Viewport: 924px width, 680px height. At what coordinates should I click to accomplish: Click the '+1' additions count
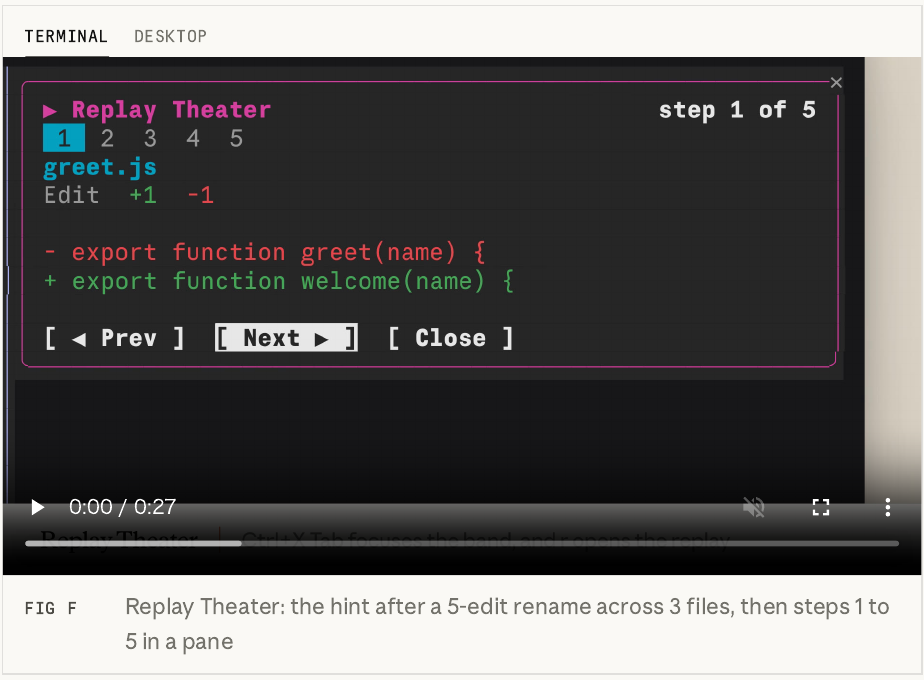tap(143, 196)
